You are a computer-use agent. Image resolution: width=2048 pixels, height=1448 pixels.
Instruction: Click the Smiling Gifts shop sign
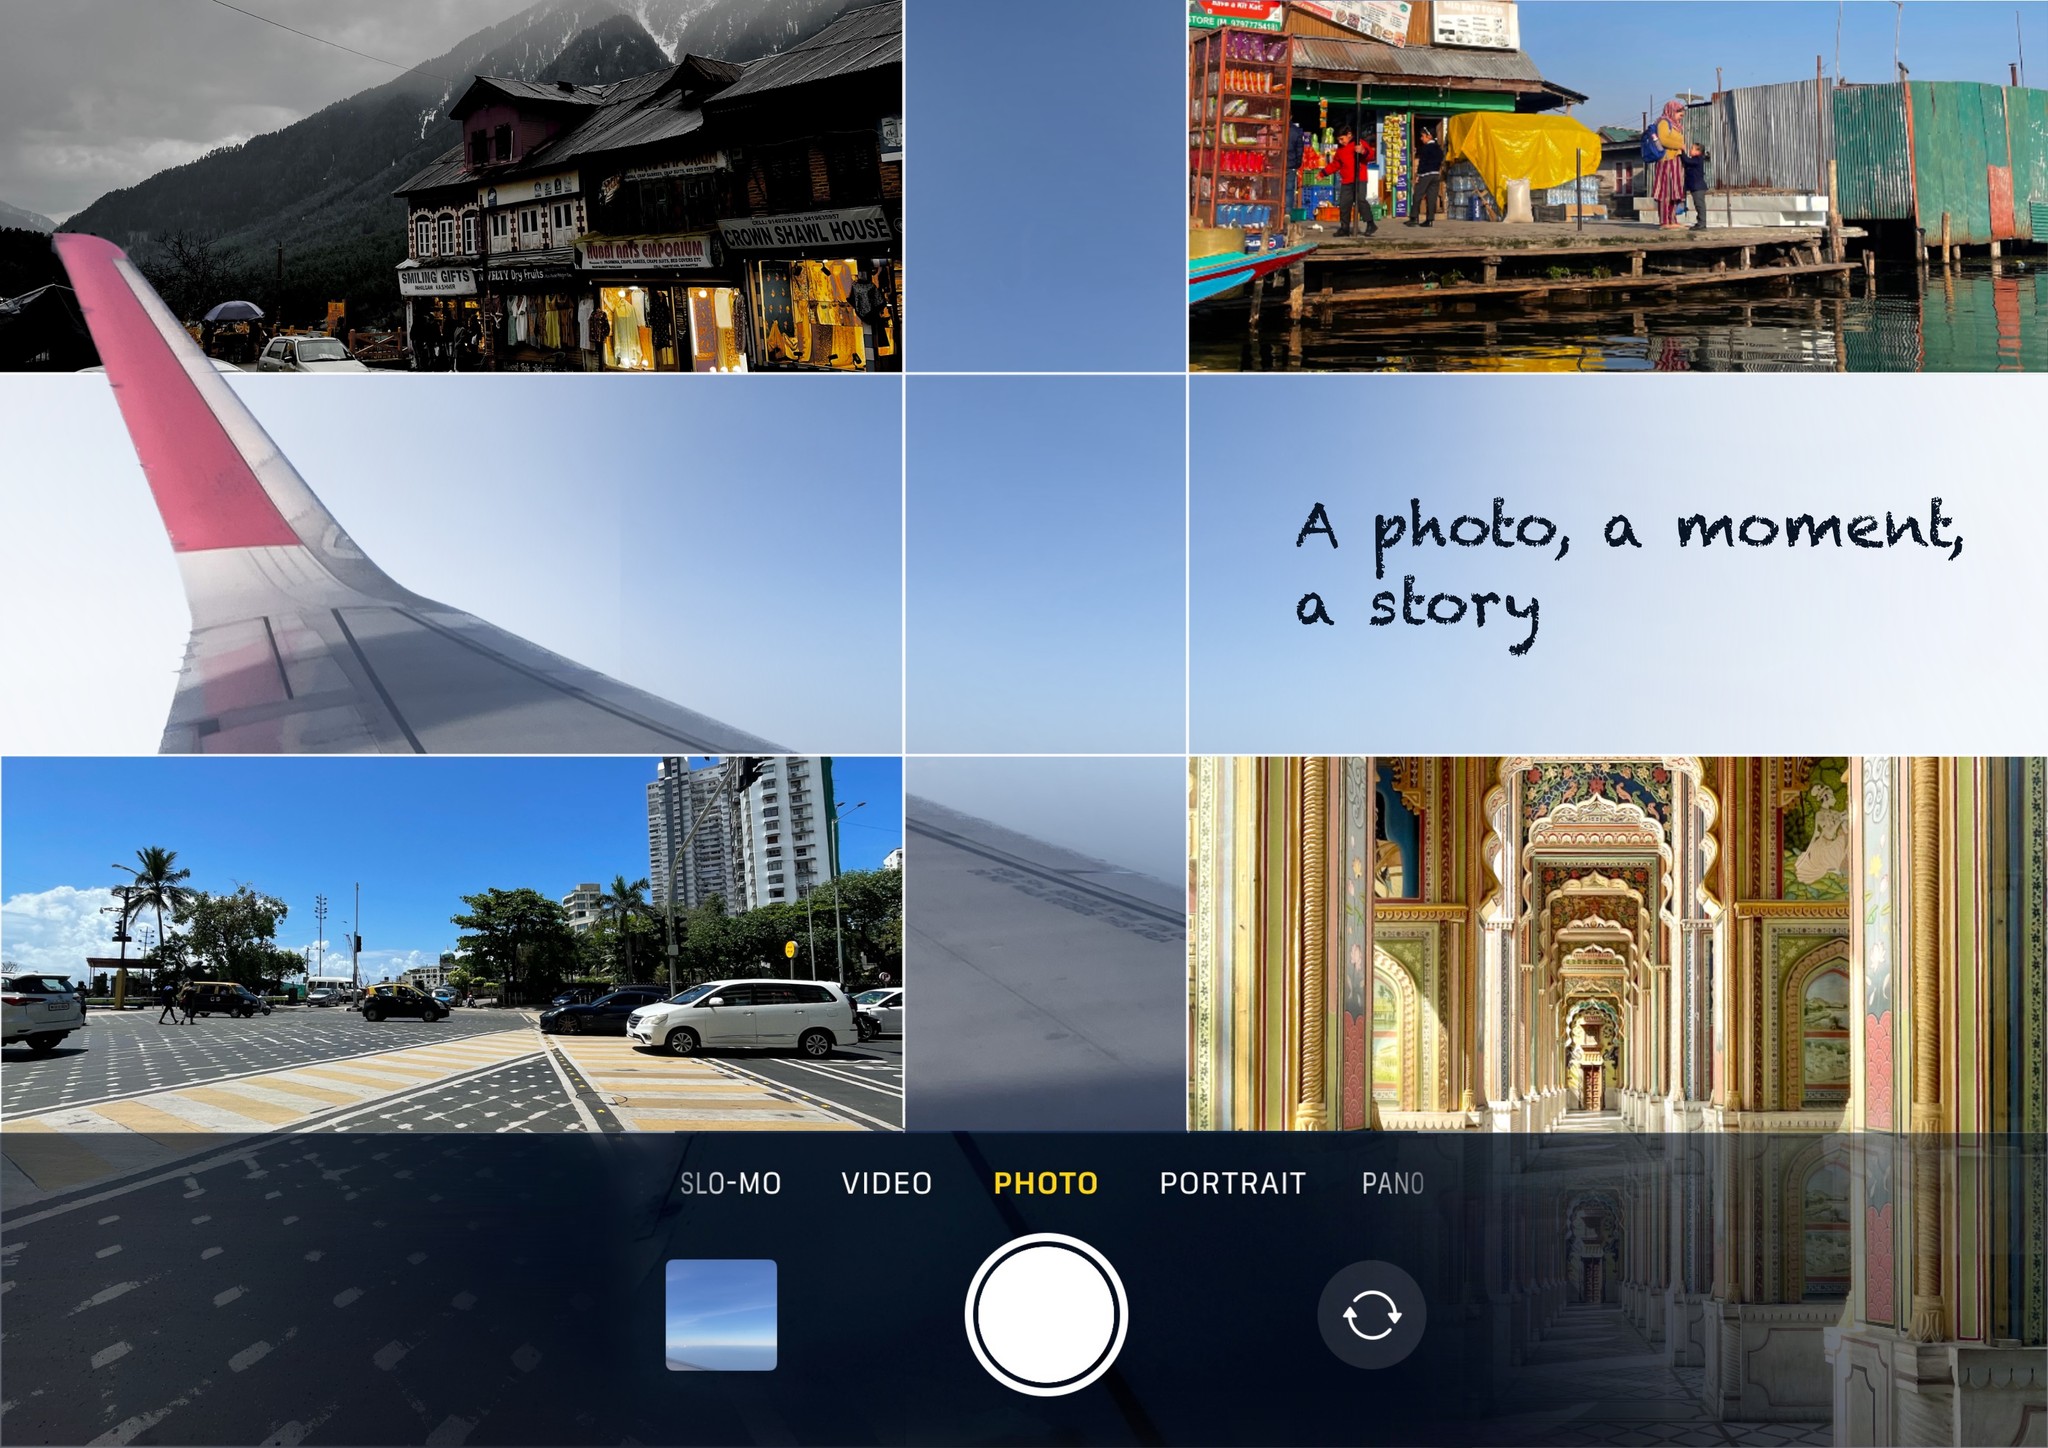click(x=436, y=280)
